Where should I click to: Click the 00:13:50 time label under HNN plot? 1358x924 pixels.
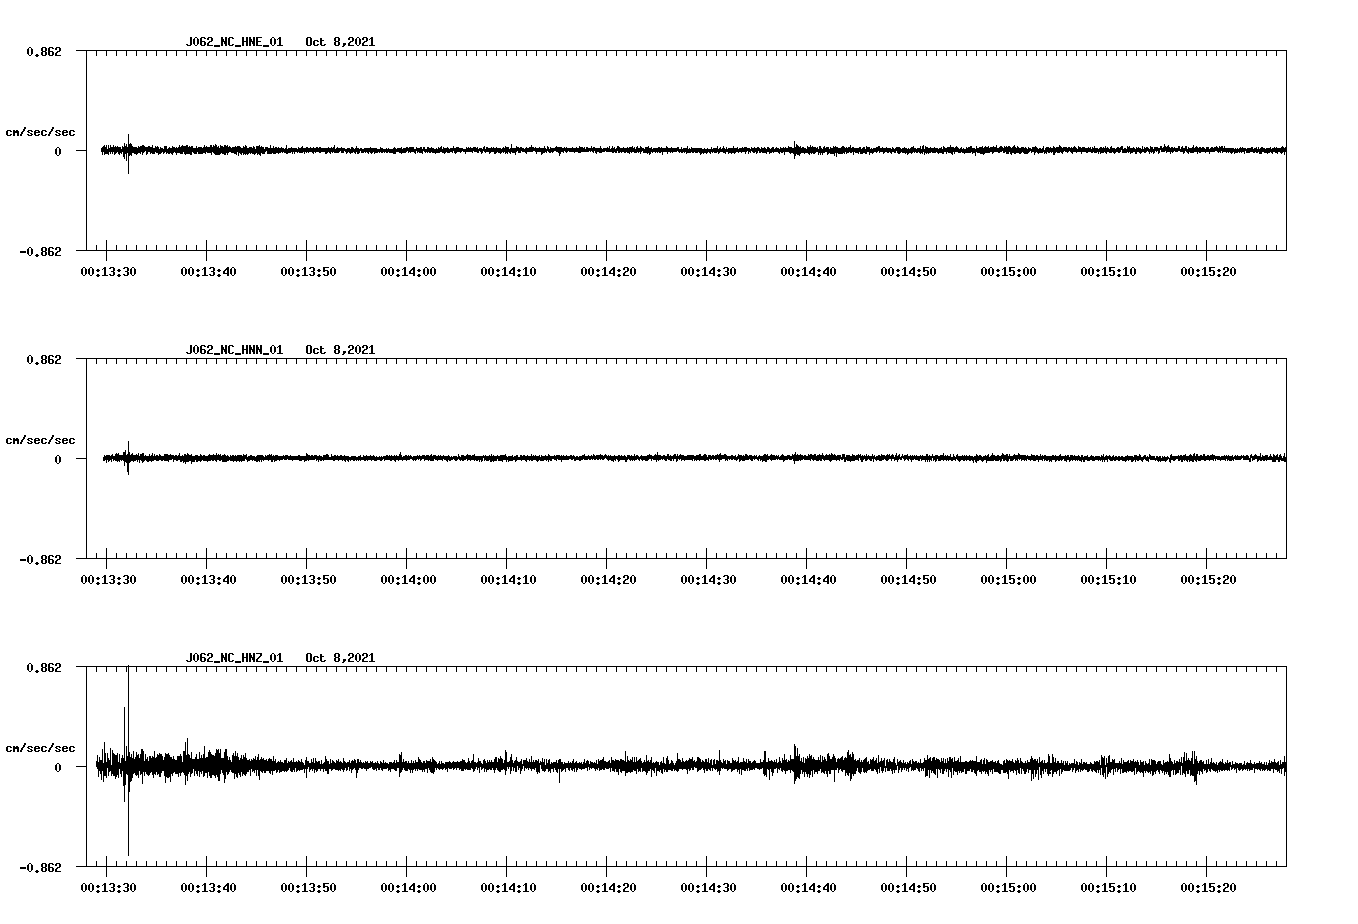(x=308, y=580)
